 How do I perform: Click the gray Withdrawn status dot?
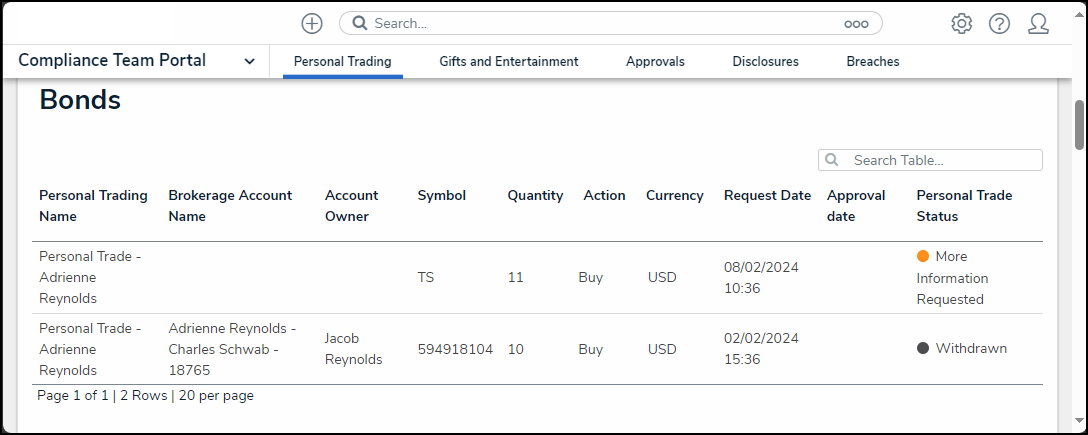[923, 348]
